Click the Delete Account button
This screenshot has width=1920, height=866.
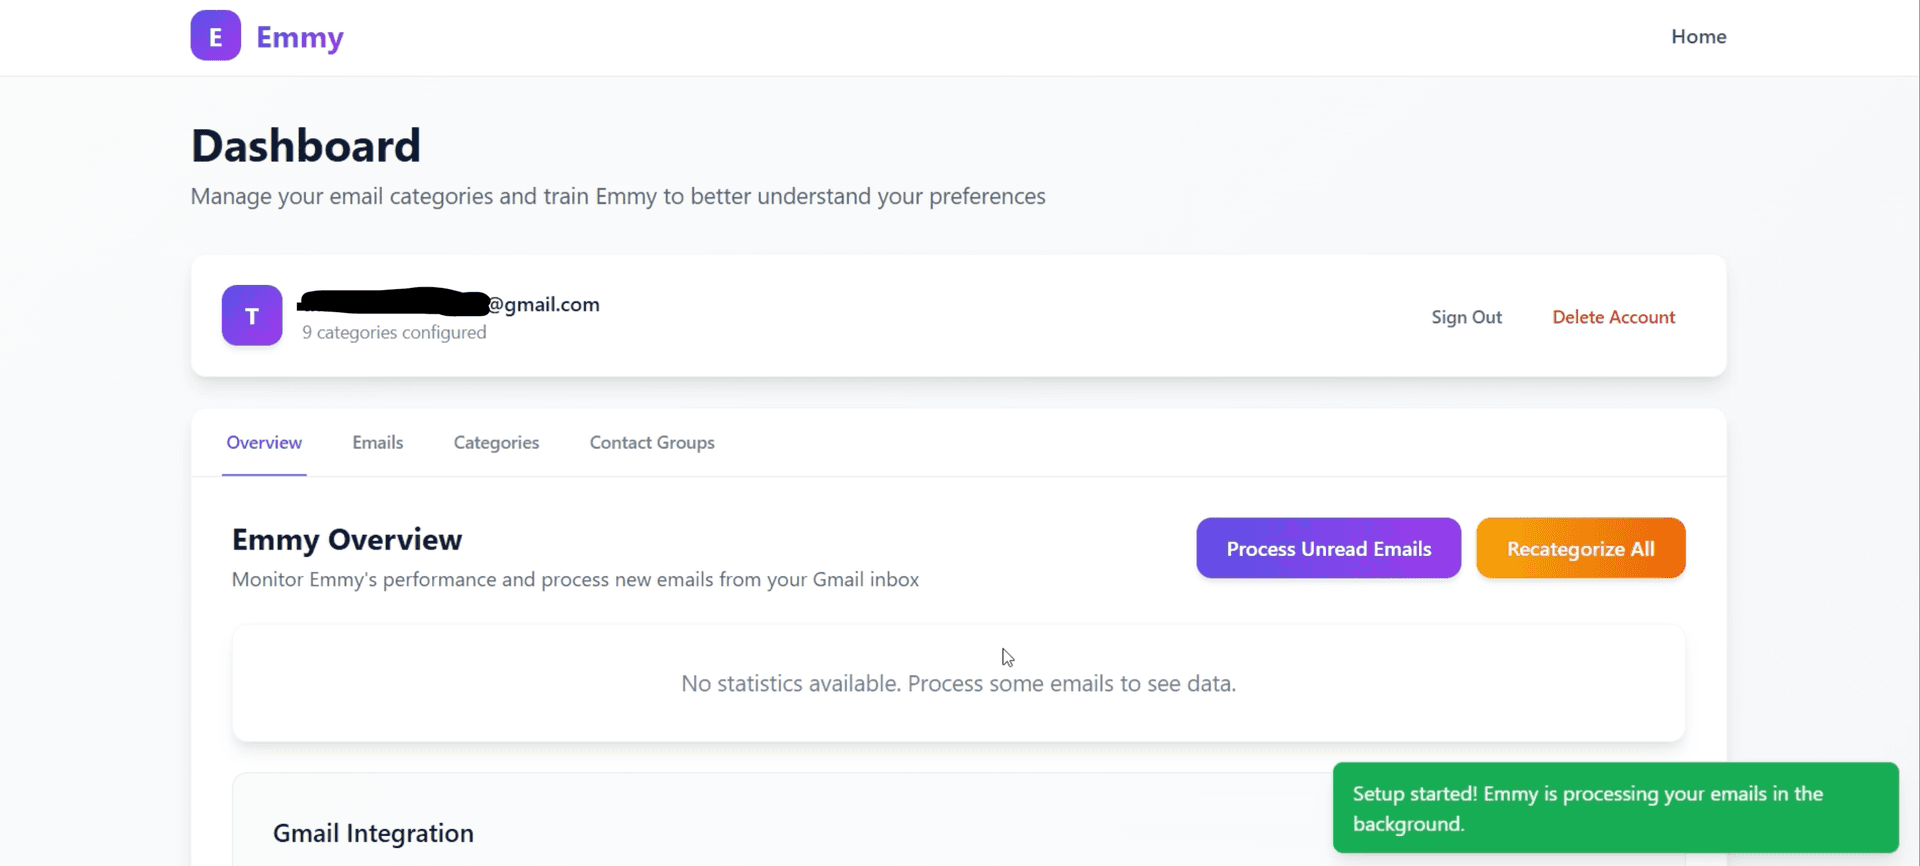click(x=1613, y=317)
